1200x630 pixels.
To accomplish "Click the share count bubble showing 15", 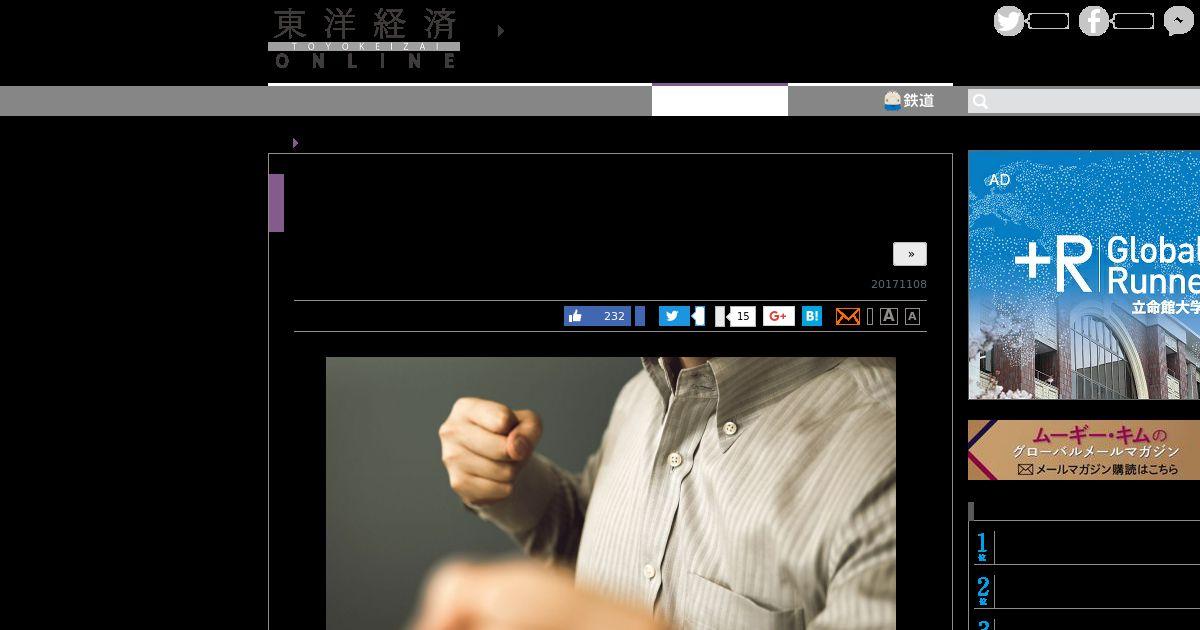I will point(742,316).
